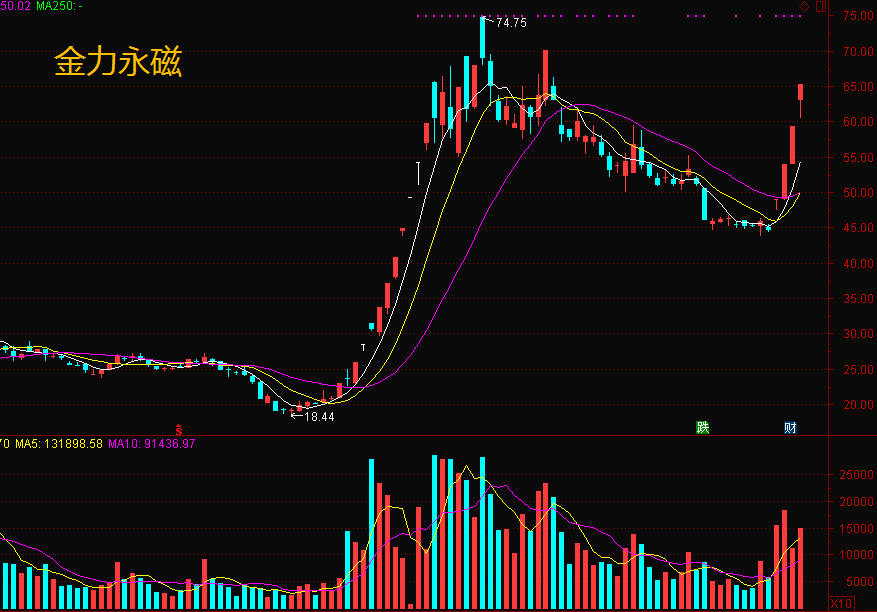877x612 pixels.
Task: Click the red S marker below the chart
Action: tap(178, 430)
